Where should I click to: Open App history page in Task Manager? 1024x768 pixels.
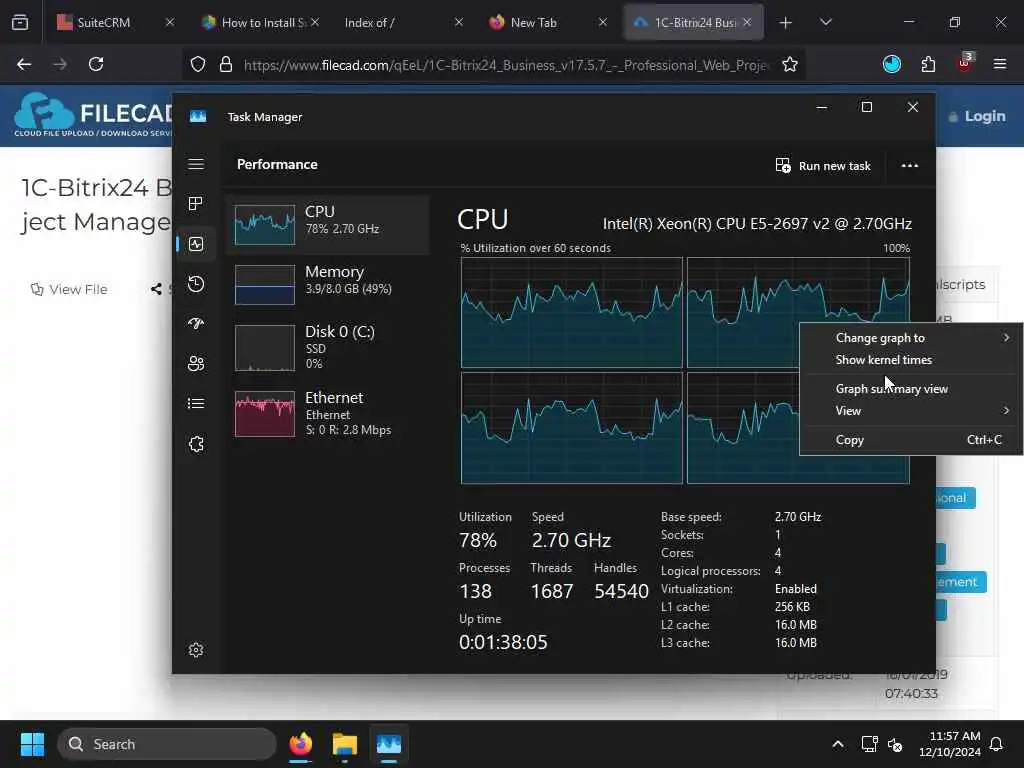point(196,284)
